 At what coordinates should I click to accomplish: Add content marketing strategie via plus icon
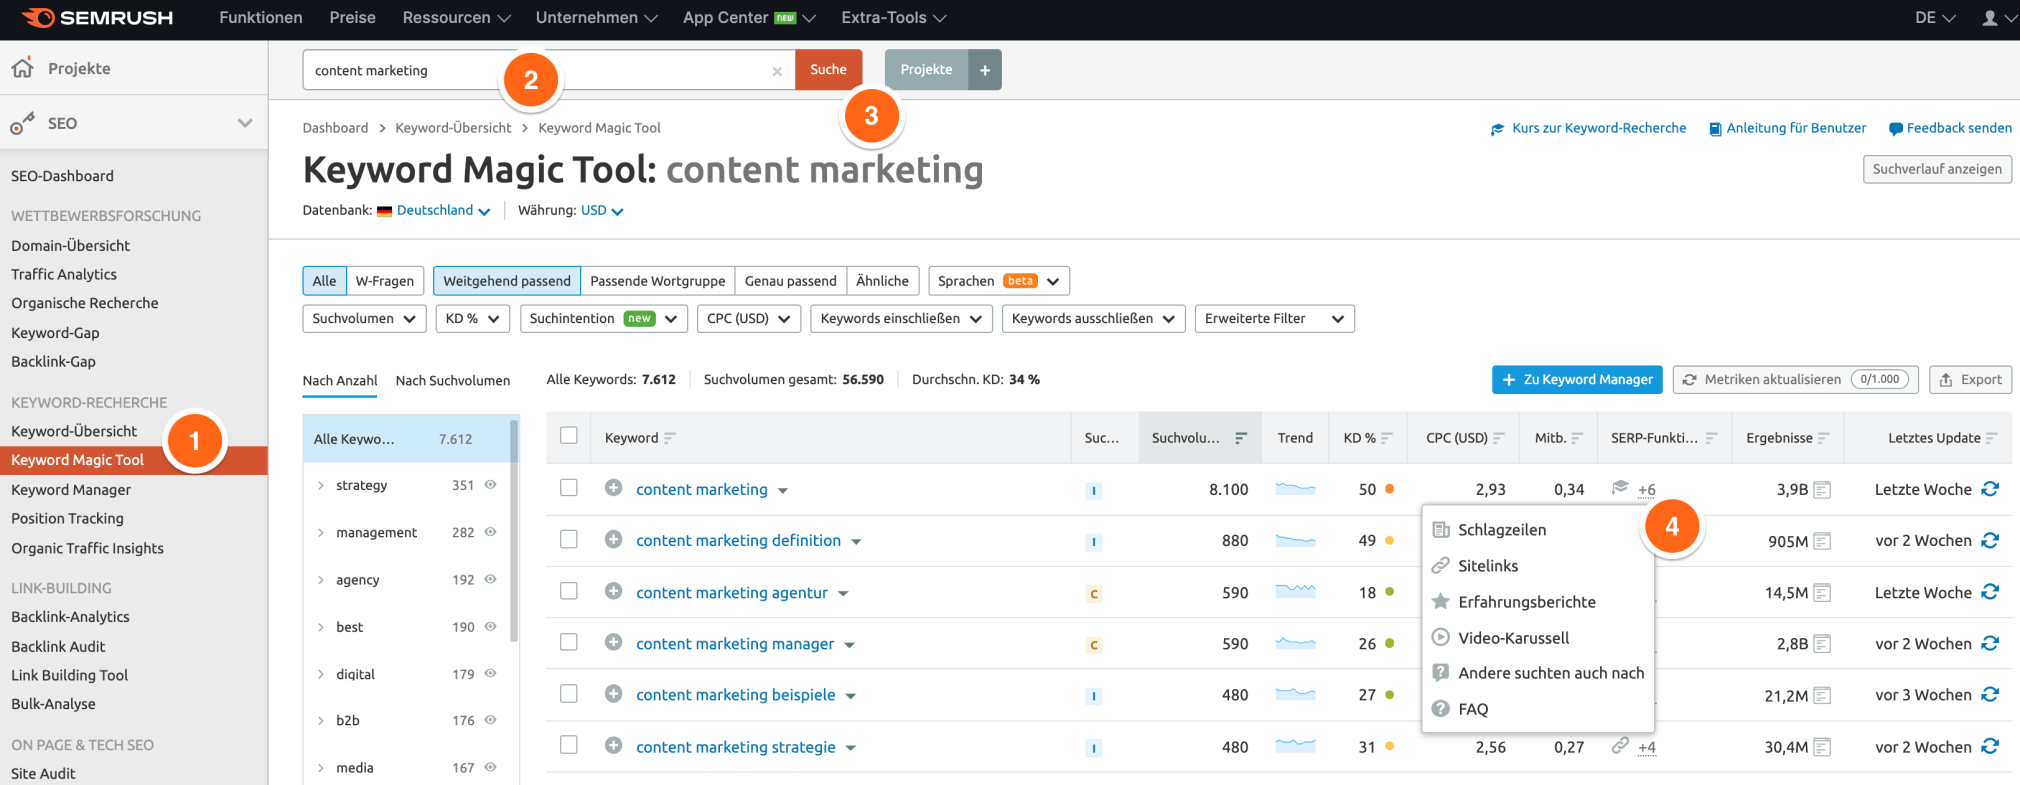(x=614, y=745)
